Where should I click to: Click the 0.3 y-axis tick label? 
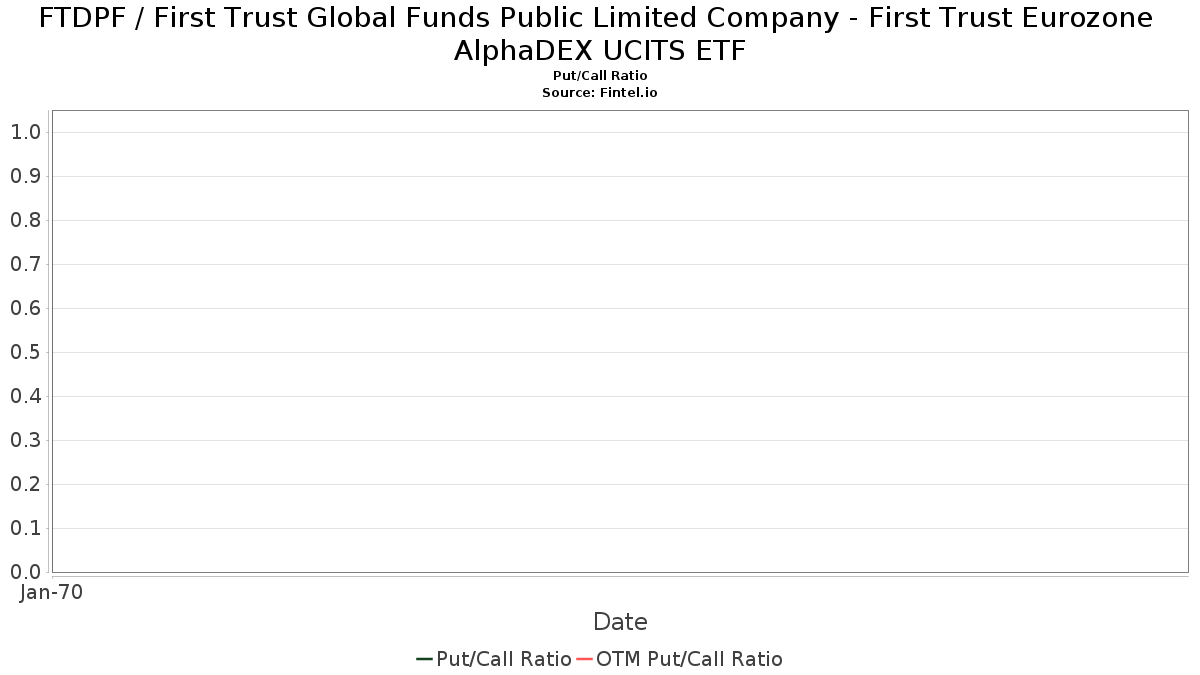(x=26, y=440)
